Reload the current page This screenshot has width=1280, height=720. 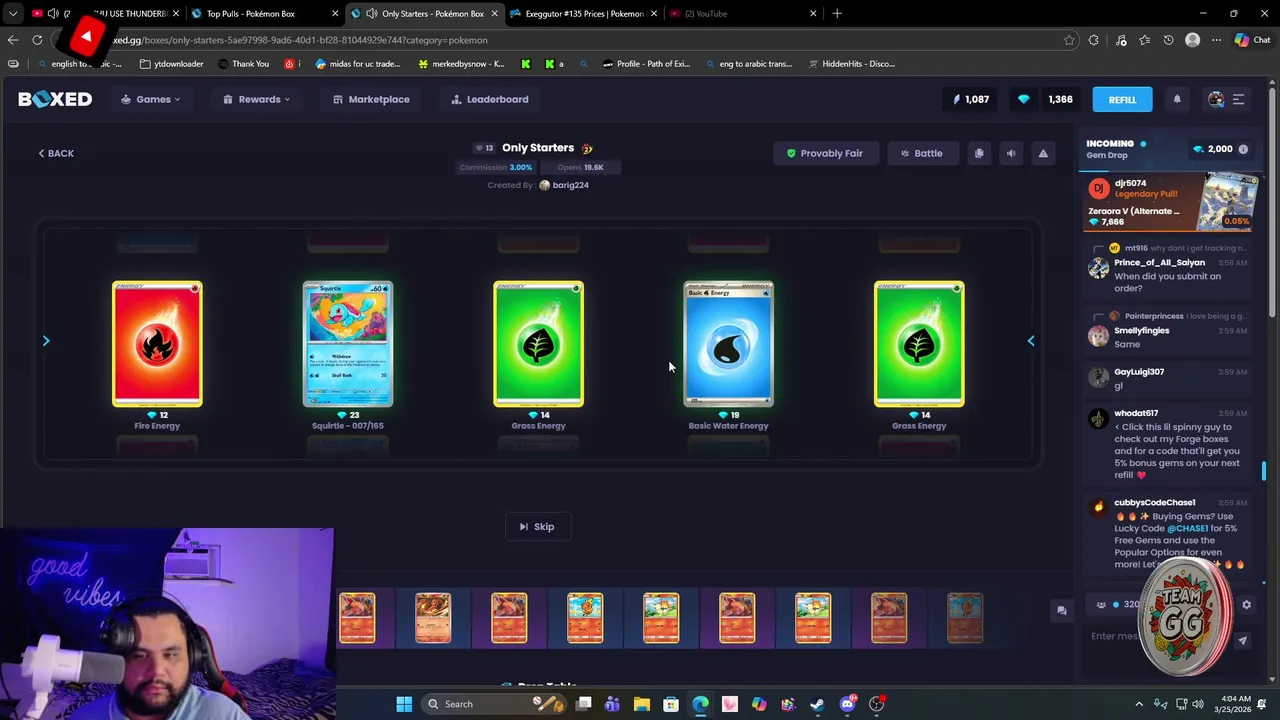(37, 40)
